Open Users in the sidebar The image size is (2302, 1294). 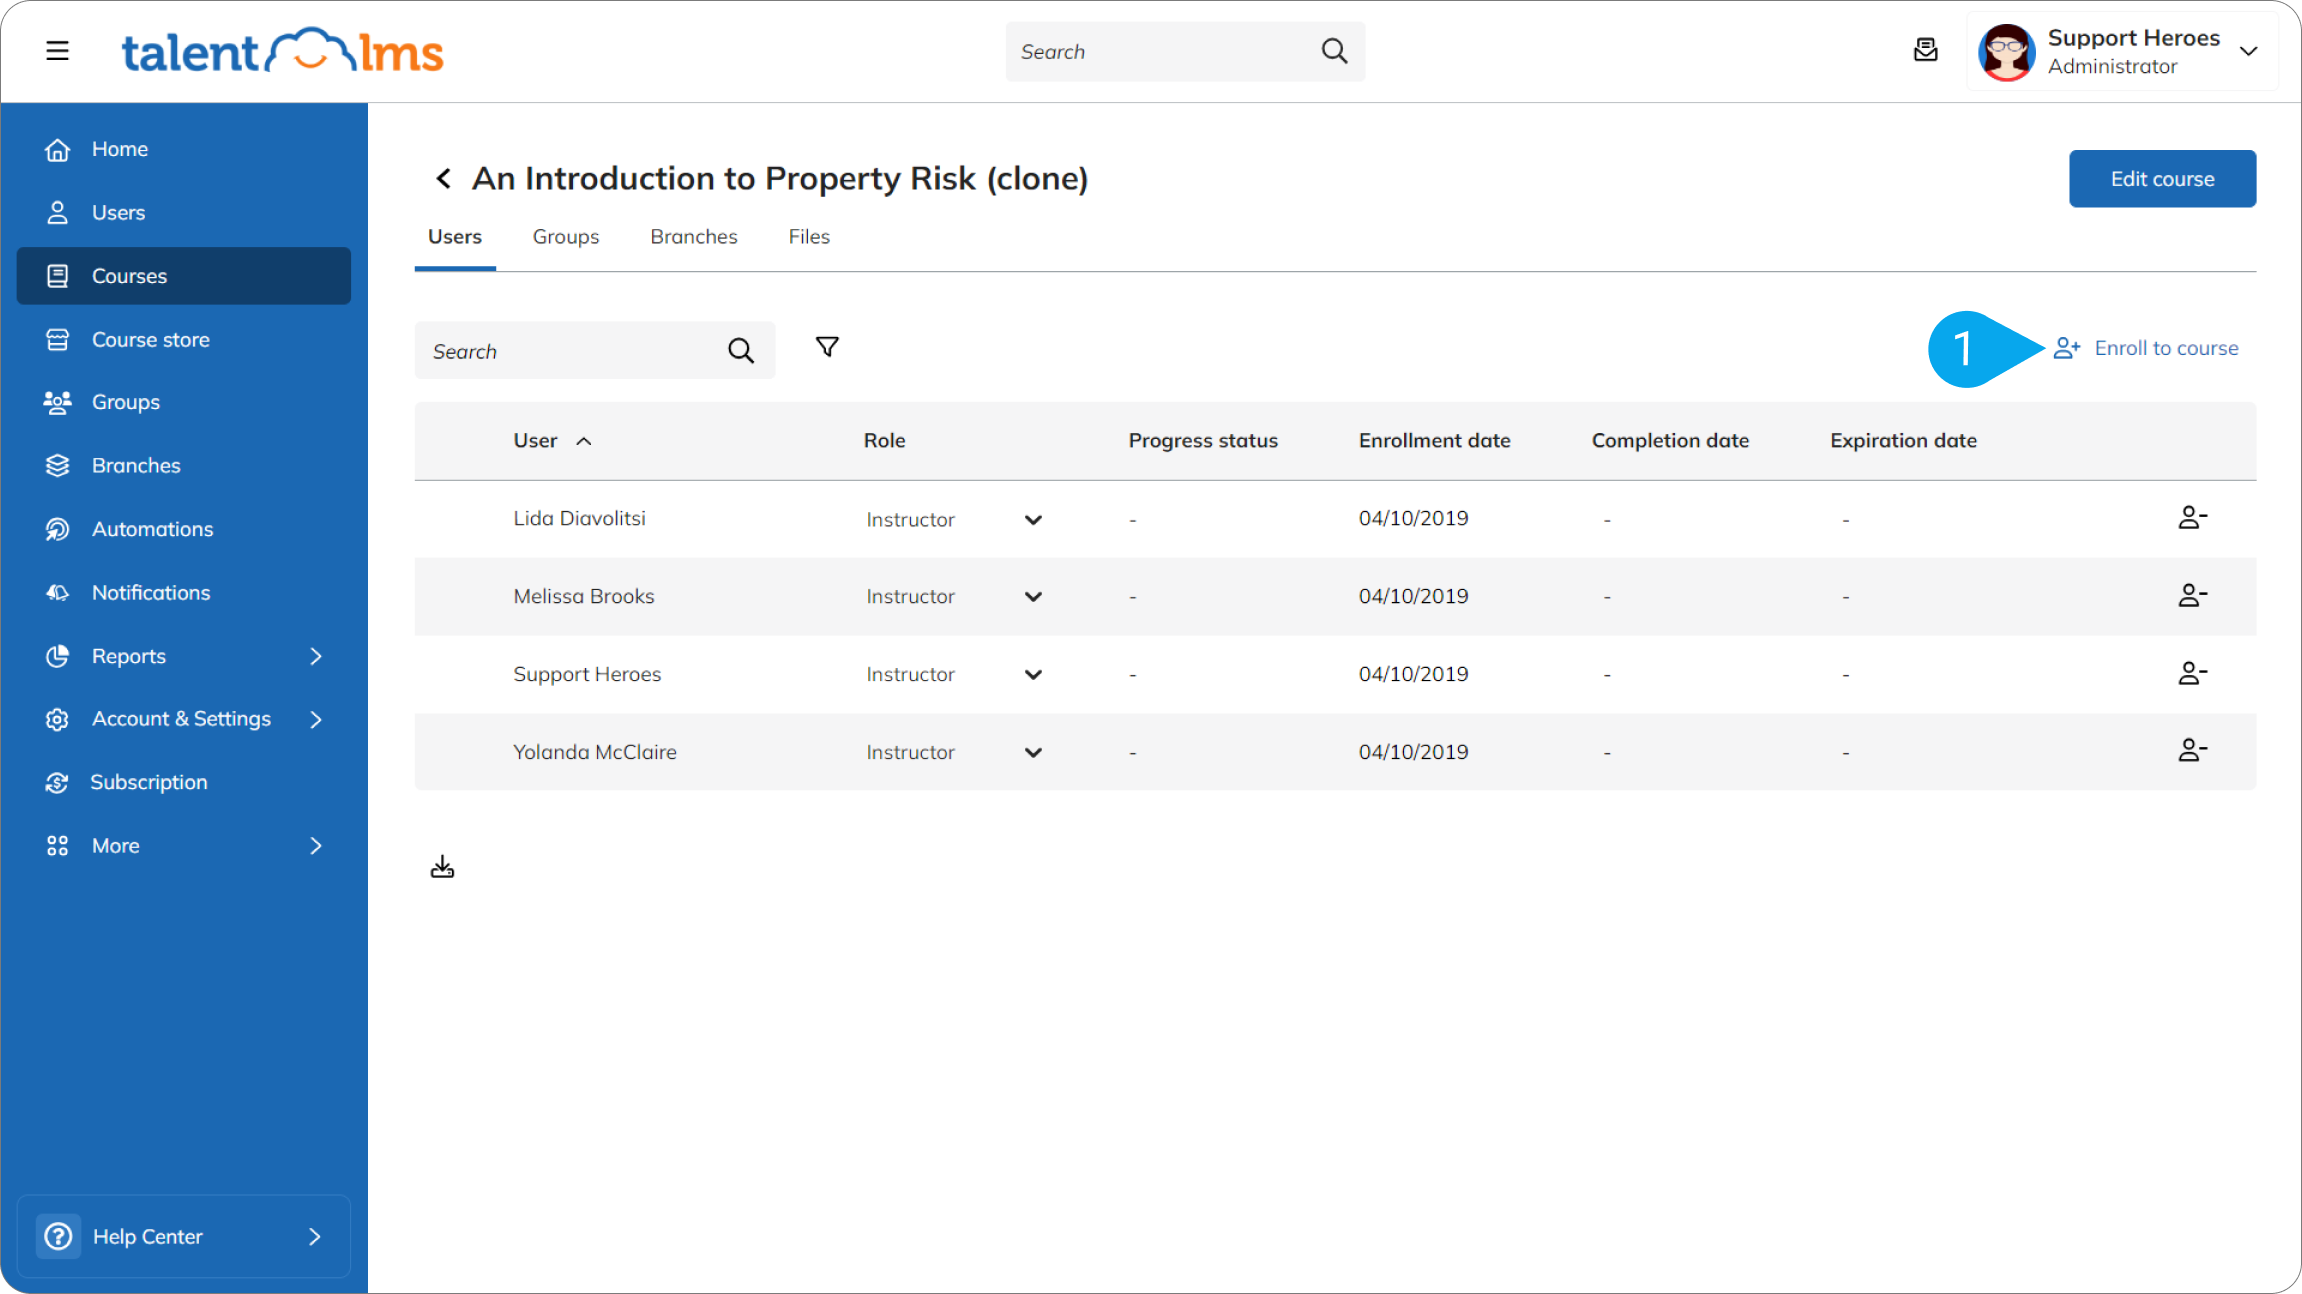184,213
